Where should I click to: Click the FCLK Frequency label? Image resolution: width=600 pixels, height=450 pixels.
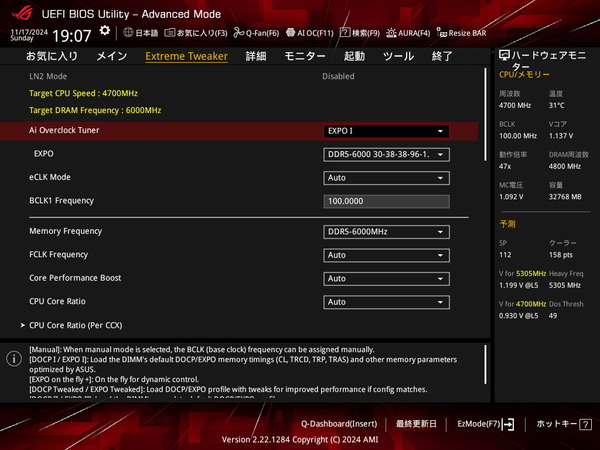59,254
